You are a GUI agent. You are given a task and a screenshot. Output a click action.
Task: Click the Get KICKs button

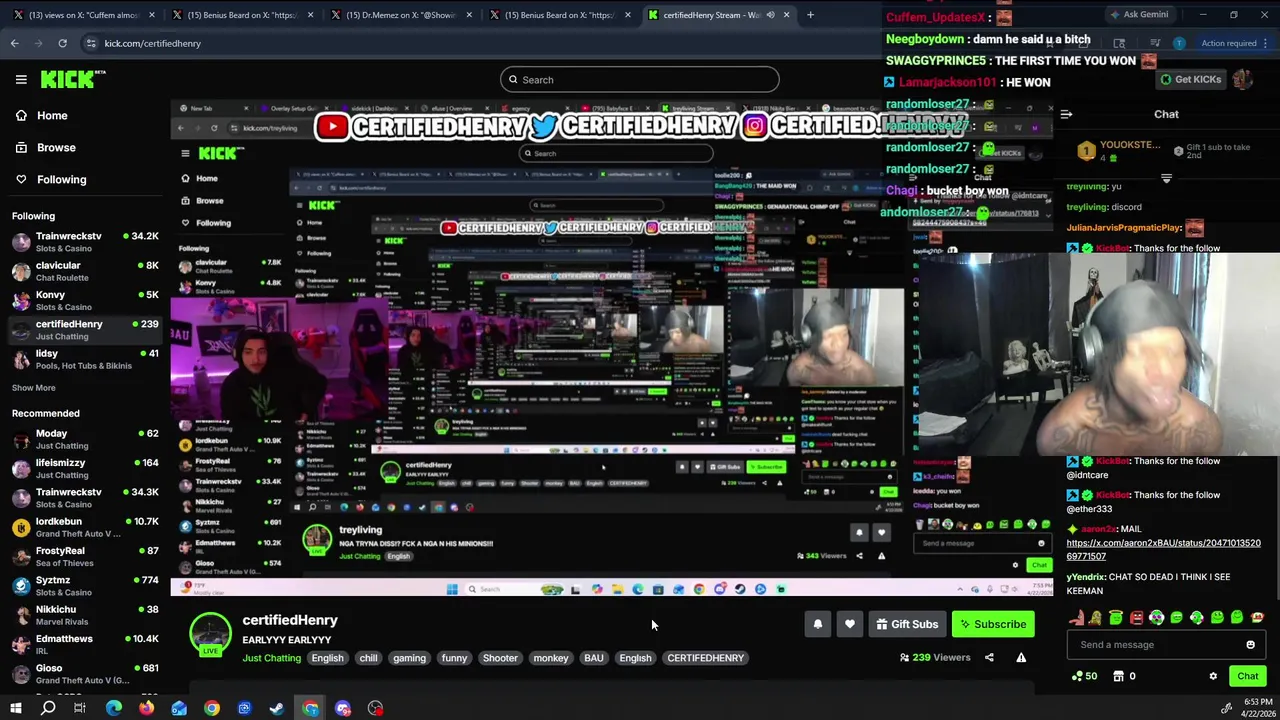(x=1189, y=79)
